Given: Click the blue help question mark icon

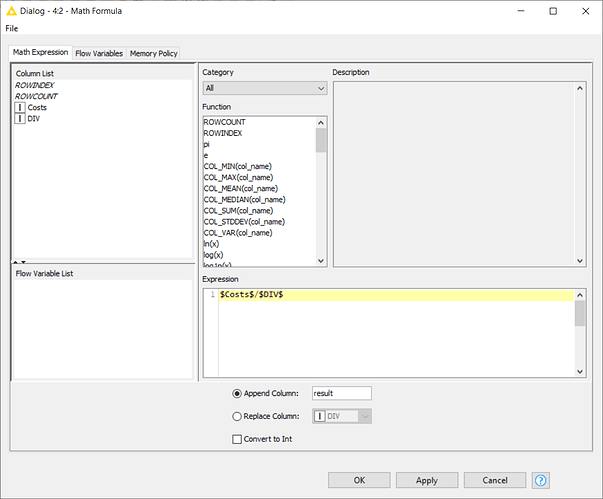Looking at the screenshot, I should [x=540, y=480].
